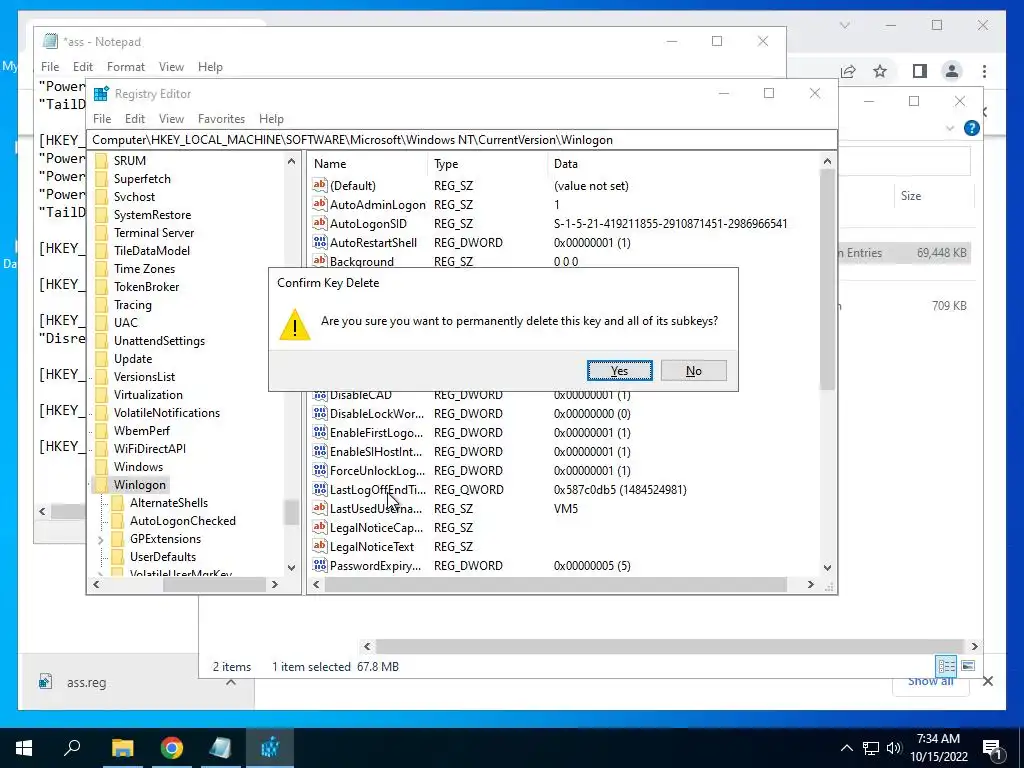Select the Tracing folder icon
1024x768 pixels.
click(x=101, y=304)
